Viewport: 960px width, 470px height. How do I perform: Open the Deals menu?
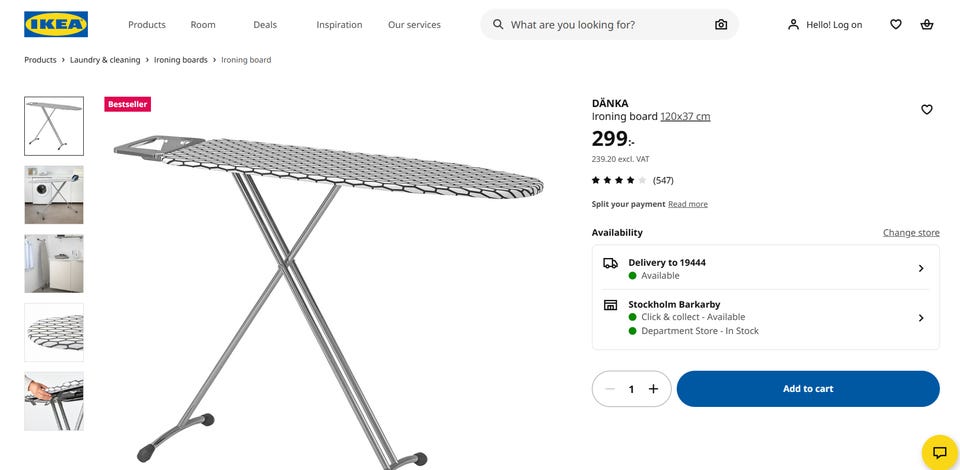[x=265, y=25]
